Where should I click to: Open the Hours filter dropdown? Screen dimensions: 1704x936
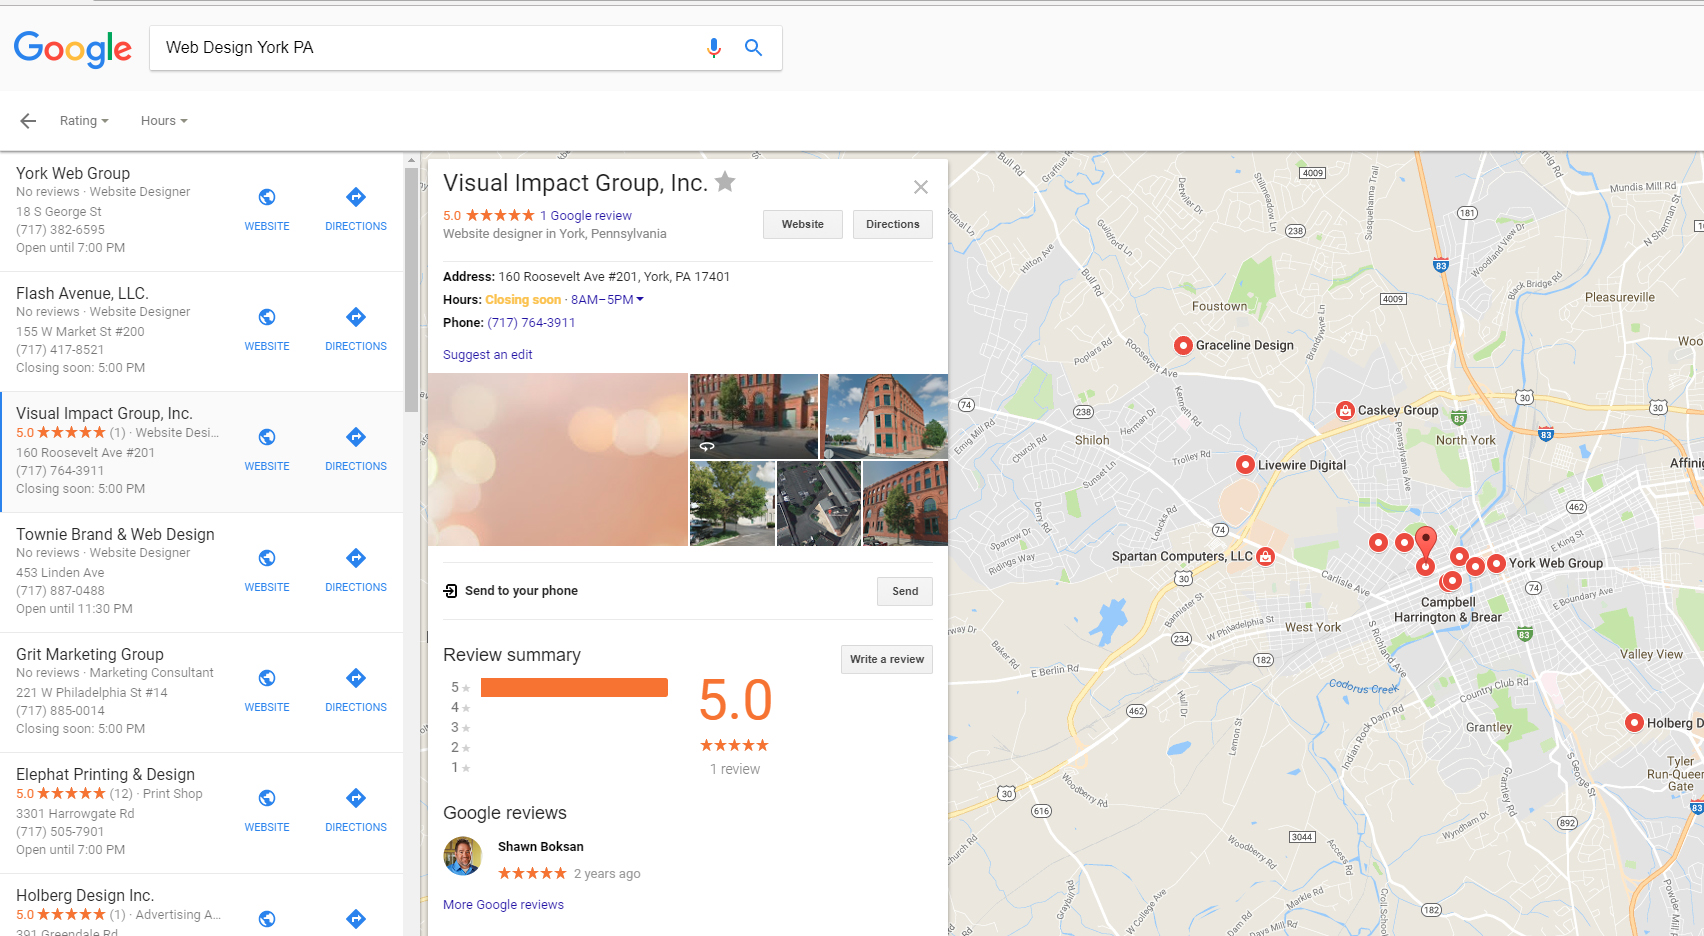[164, 121]
